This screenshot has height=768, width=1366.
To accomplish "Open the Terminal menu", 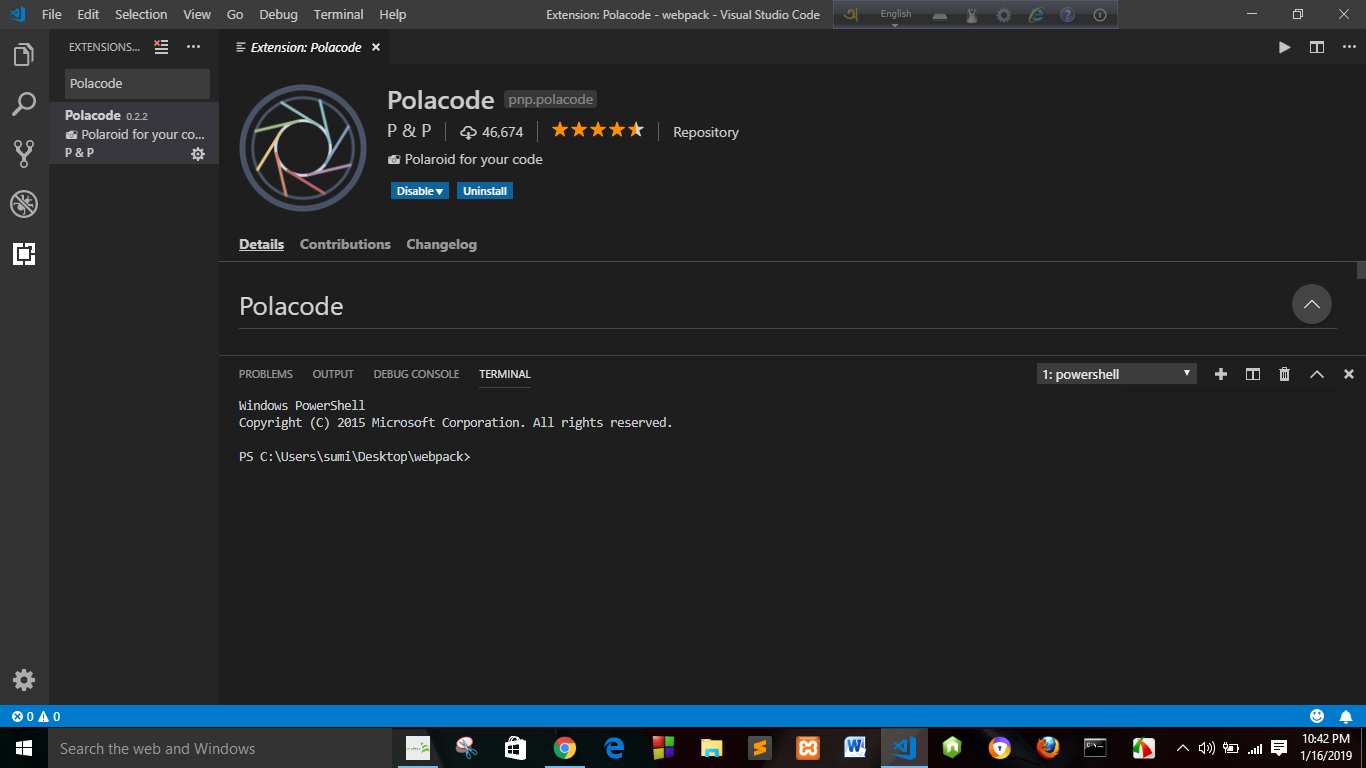I will [x=337, y=14].
